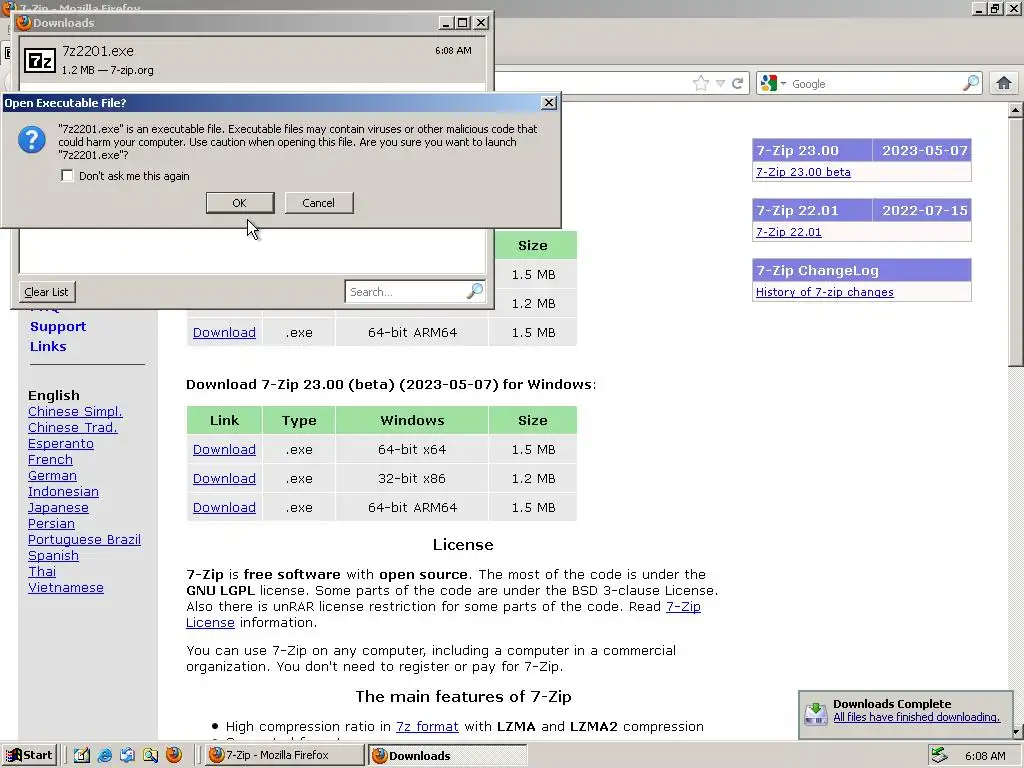The width and height of the screenshot is (1024, 768).
Task: Open the 7-Zip 22.01 link
Action: pyautogui.click(x=788, y=232)
